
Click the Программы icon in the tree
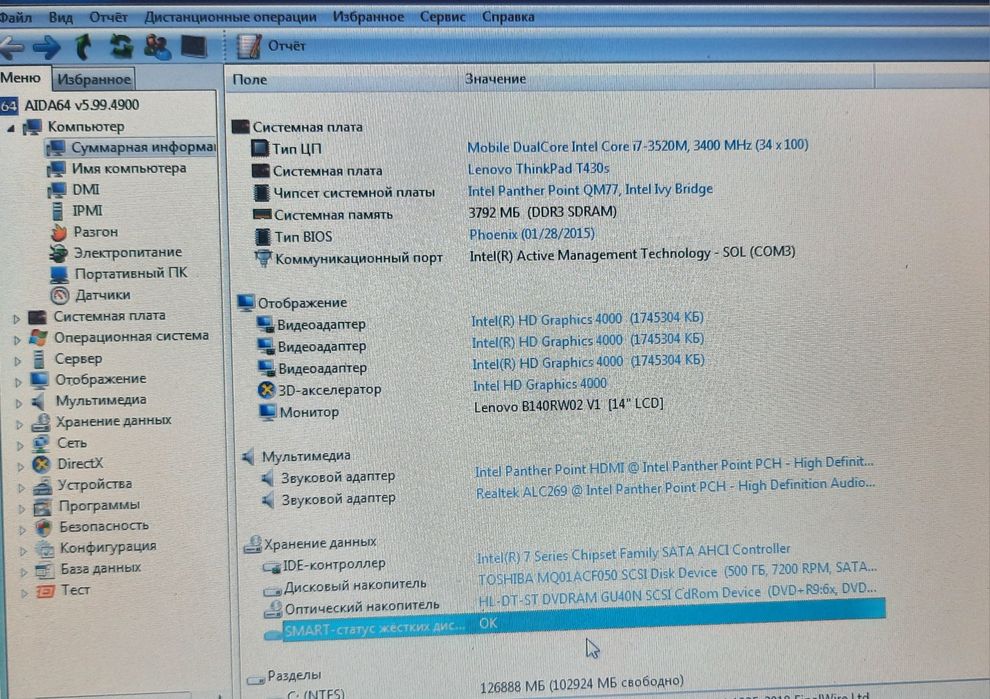click(43, 506)
